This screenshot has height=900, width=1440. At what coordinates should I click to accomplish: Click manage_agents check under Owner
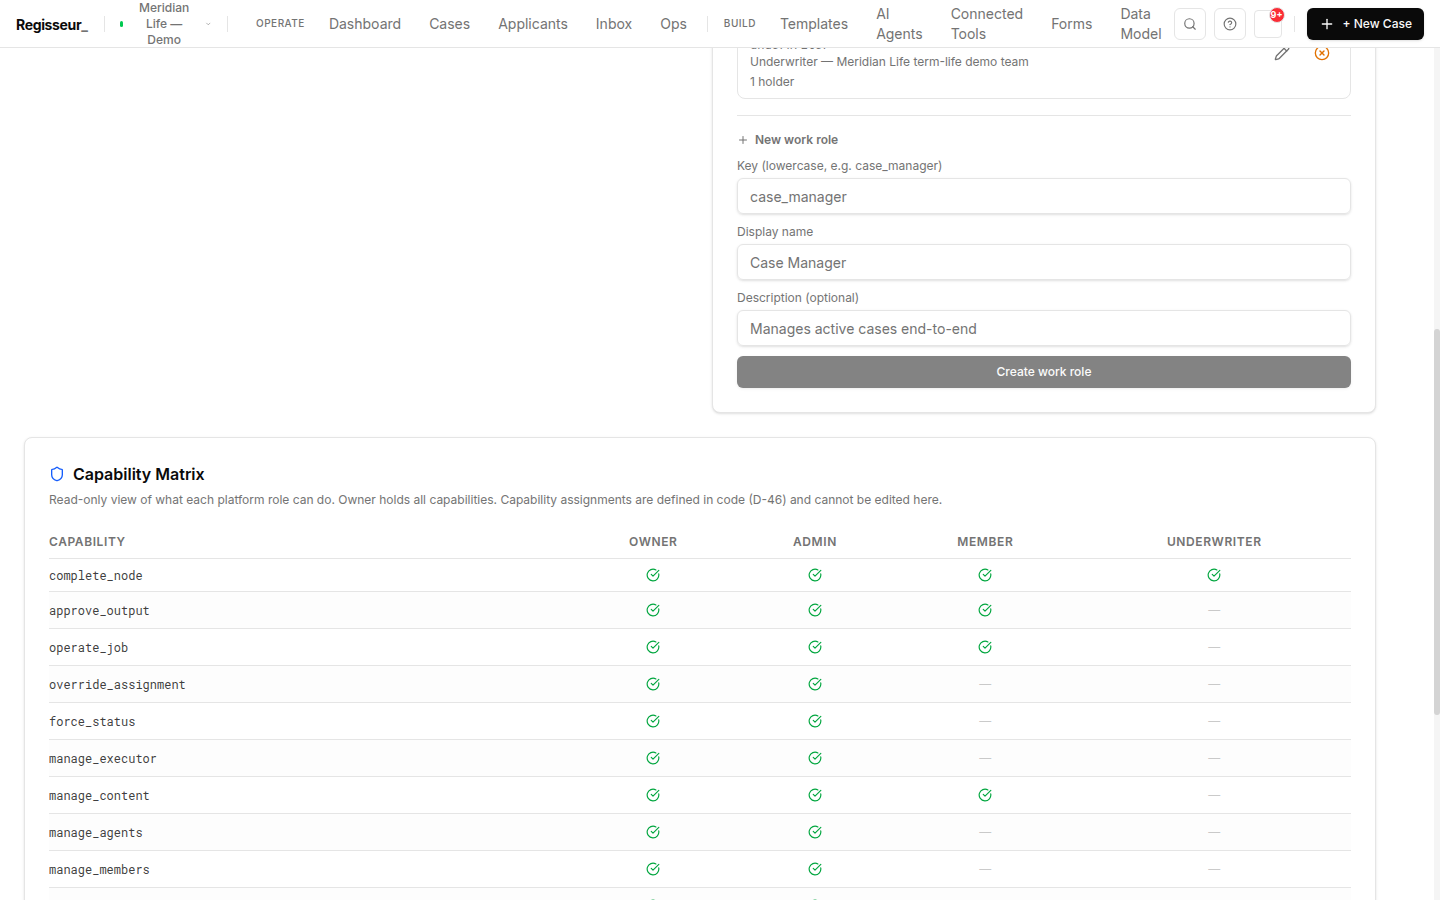(653, 832)
